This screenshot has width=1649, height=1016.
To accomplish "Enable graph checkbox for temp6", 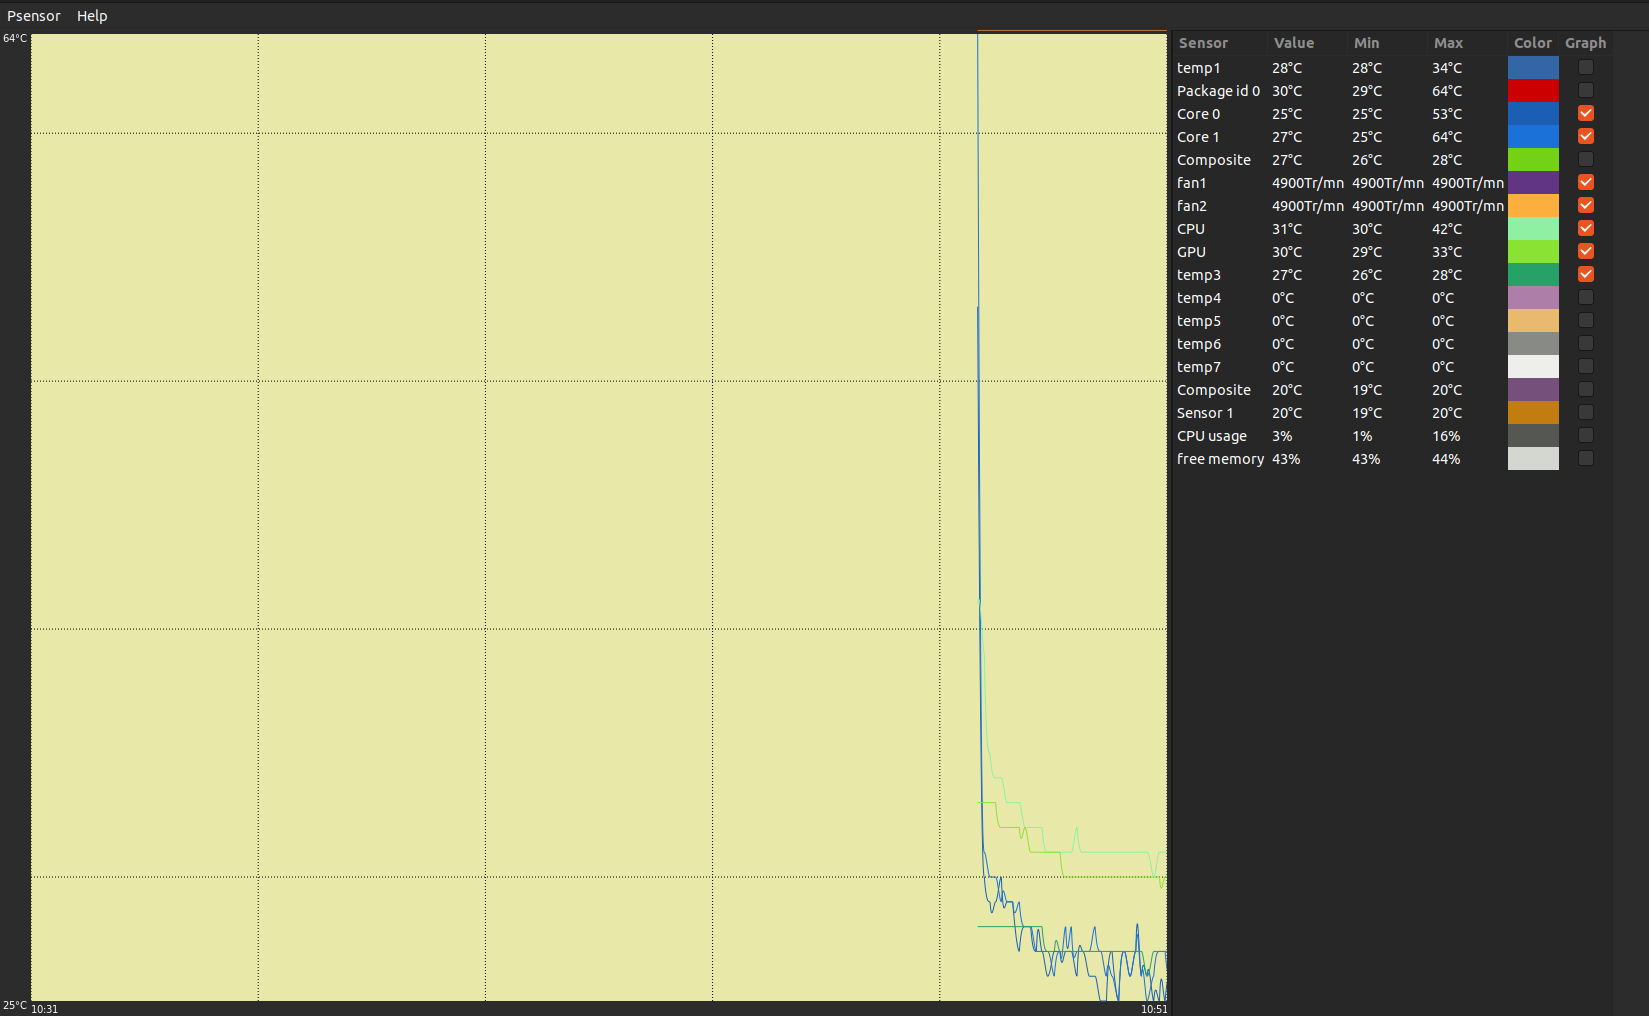I will point(1585,343).
